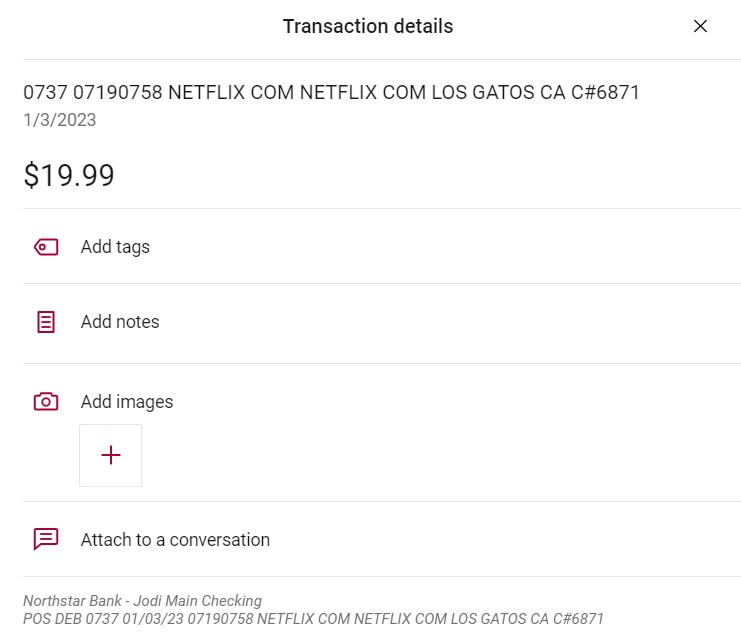
Task: Close the Transaction details dialog
Action: point(700,27)
